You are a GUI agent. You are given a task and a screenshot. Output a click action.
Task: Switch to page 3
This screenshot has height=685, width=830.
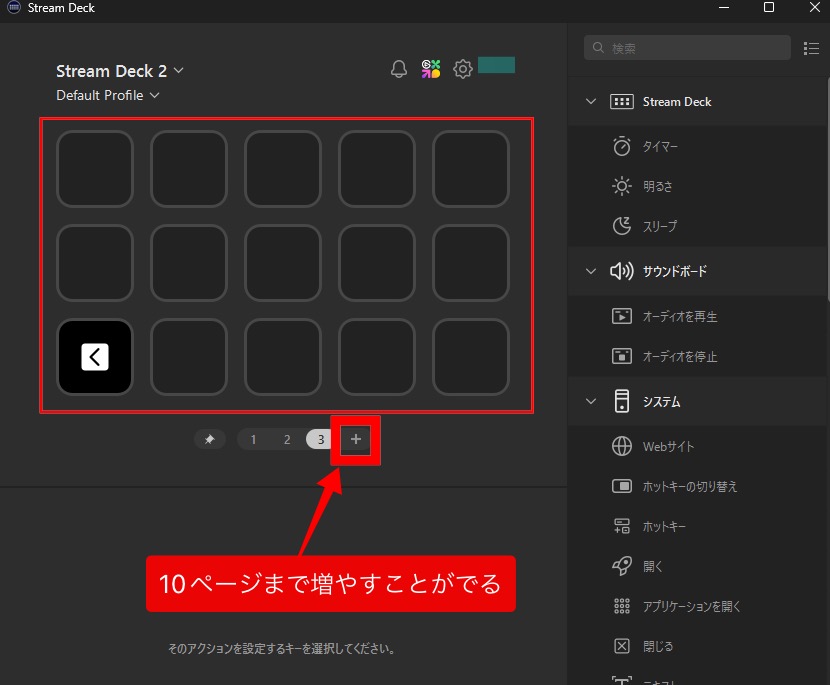[x=320, y=439]
